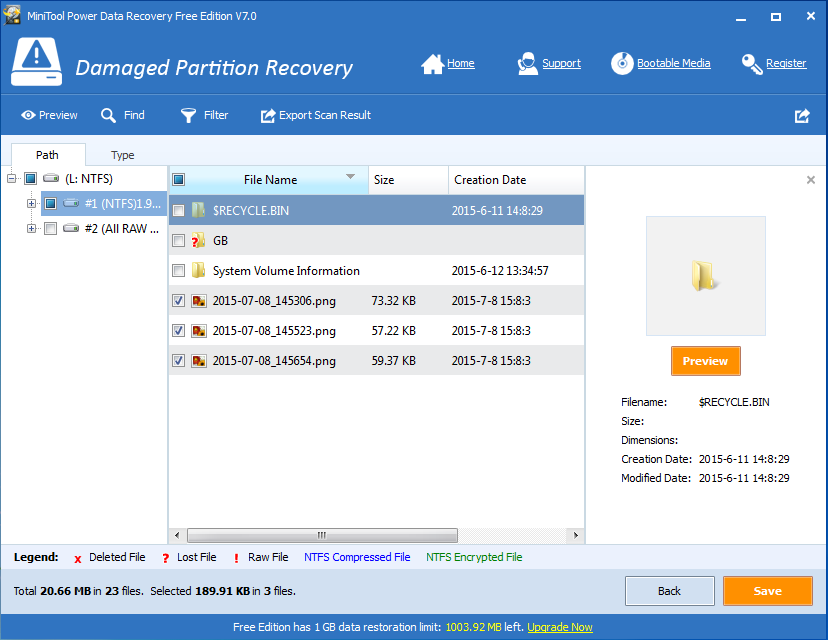Click the Damaged Partition Recovery warning drive icon

[36, 61]
